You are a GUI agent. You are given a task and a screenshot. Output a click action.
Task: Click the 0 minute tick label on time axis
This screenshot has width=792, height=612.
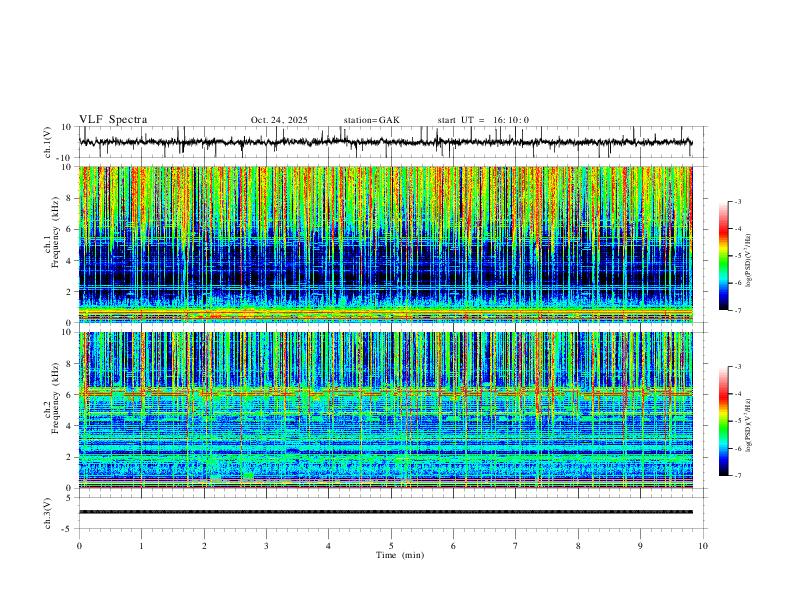tap(79, 546)
